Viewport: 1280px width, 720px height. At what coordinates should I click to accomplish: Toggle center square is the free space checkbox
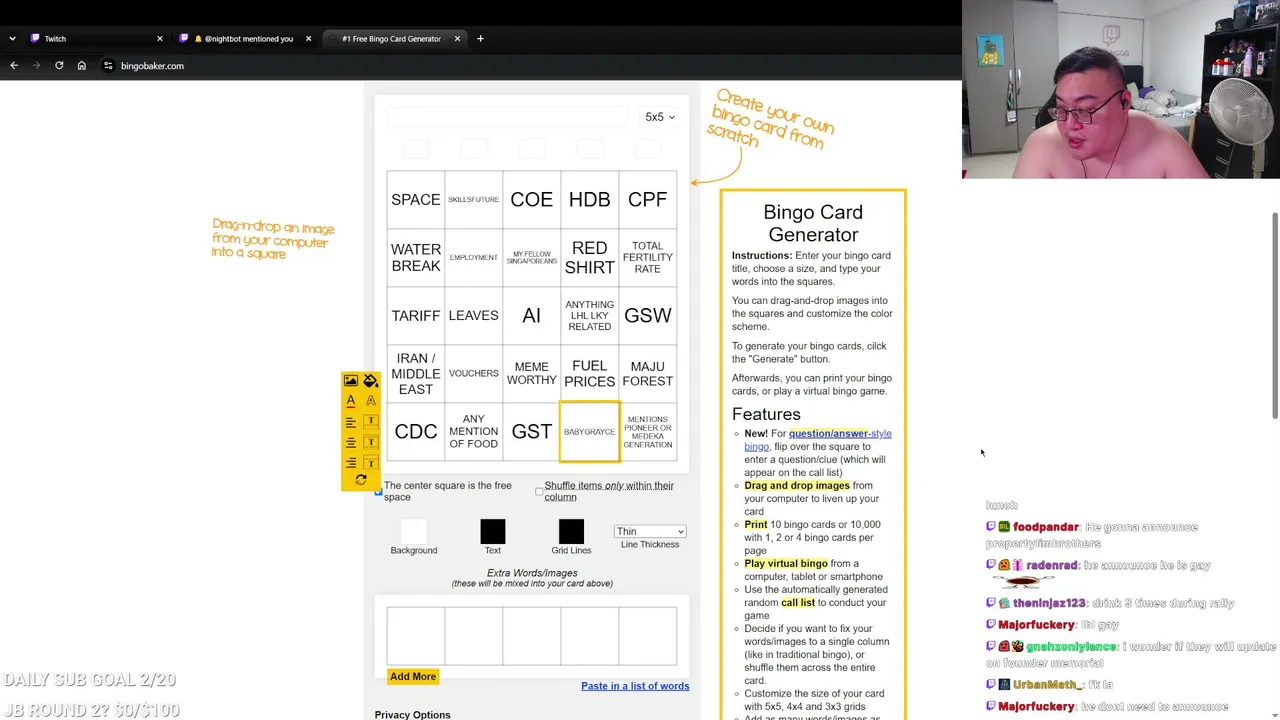pos(378,491)
